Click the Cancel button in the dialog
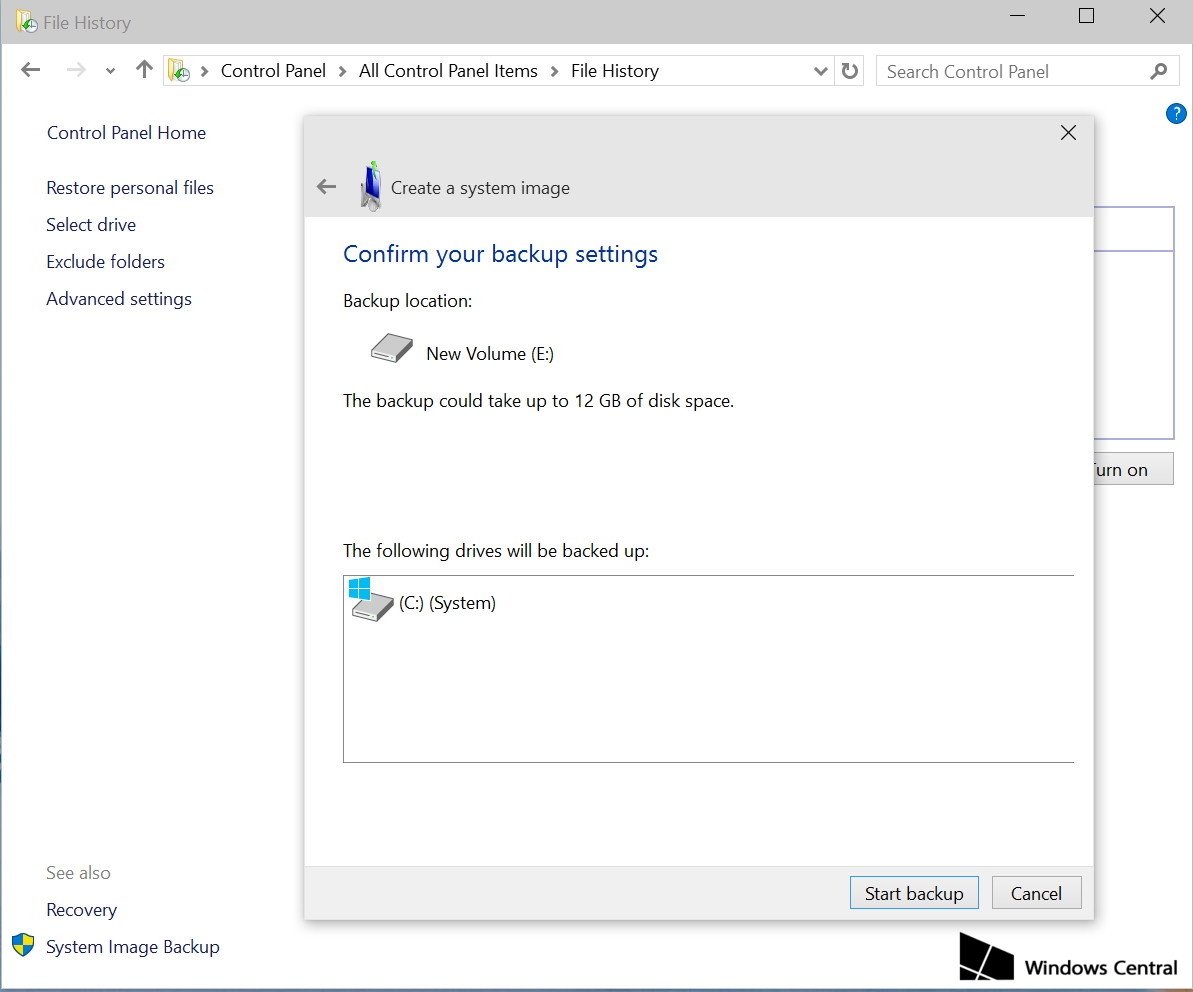 coord(1036,892)
